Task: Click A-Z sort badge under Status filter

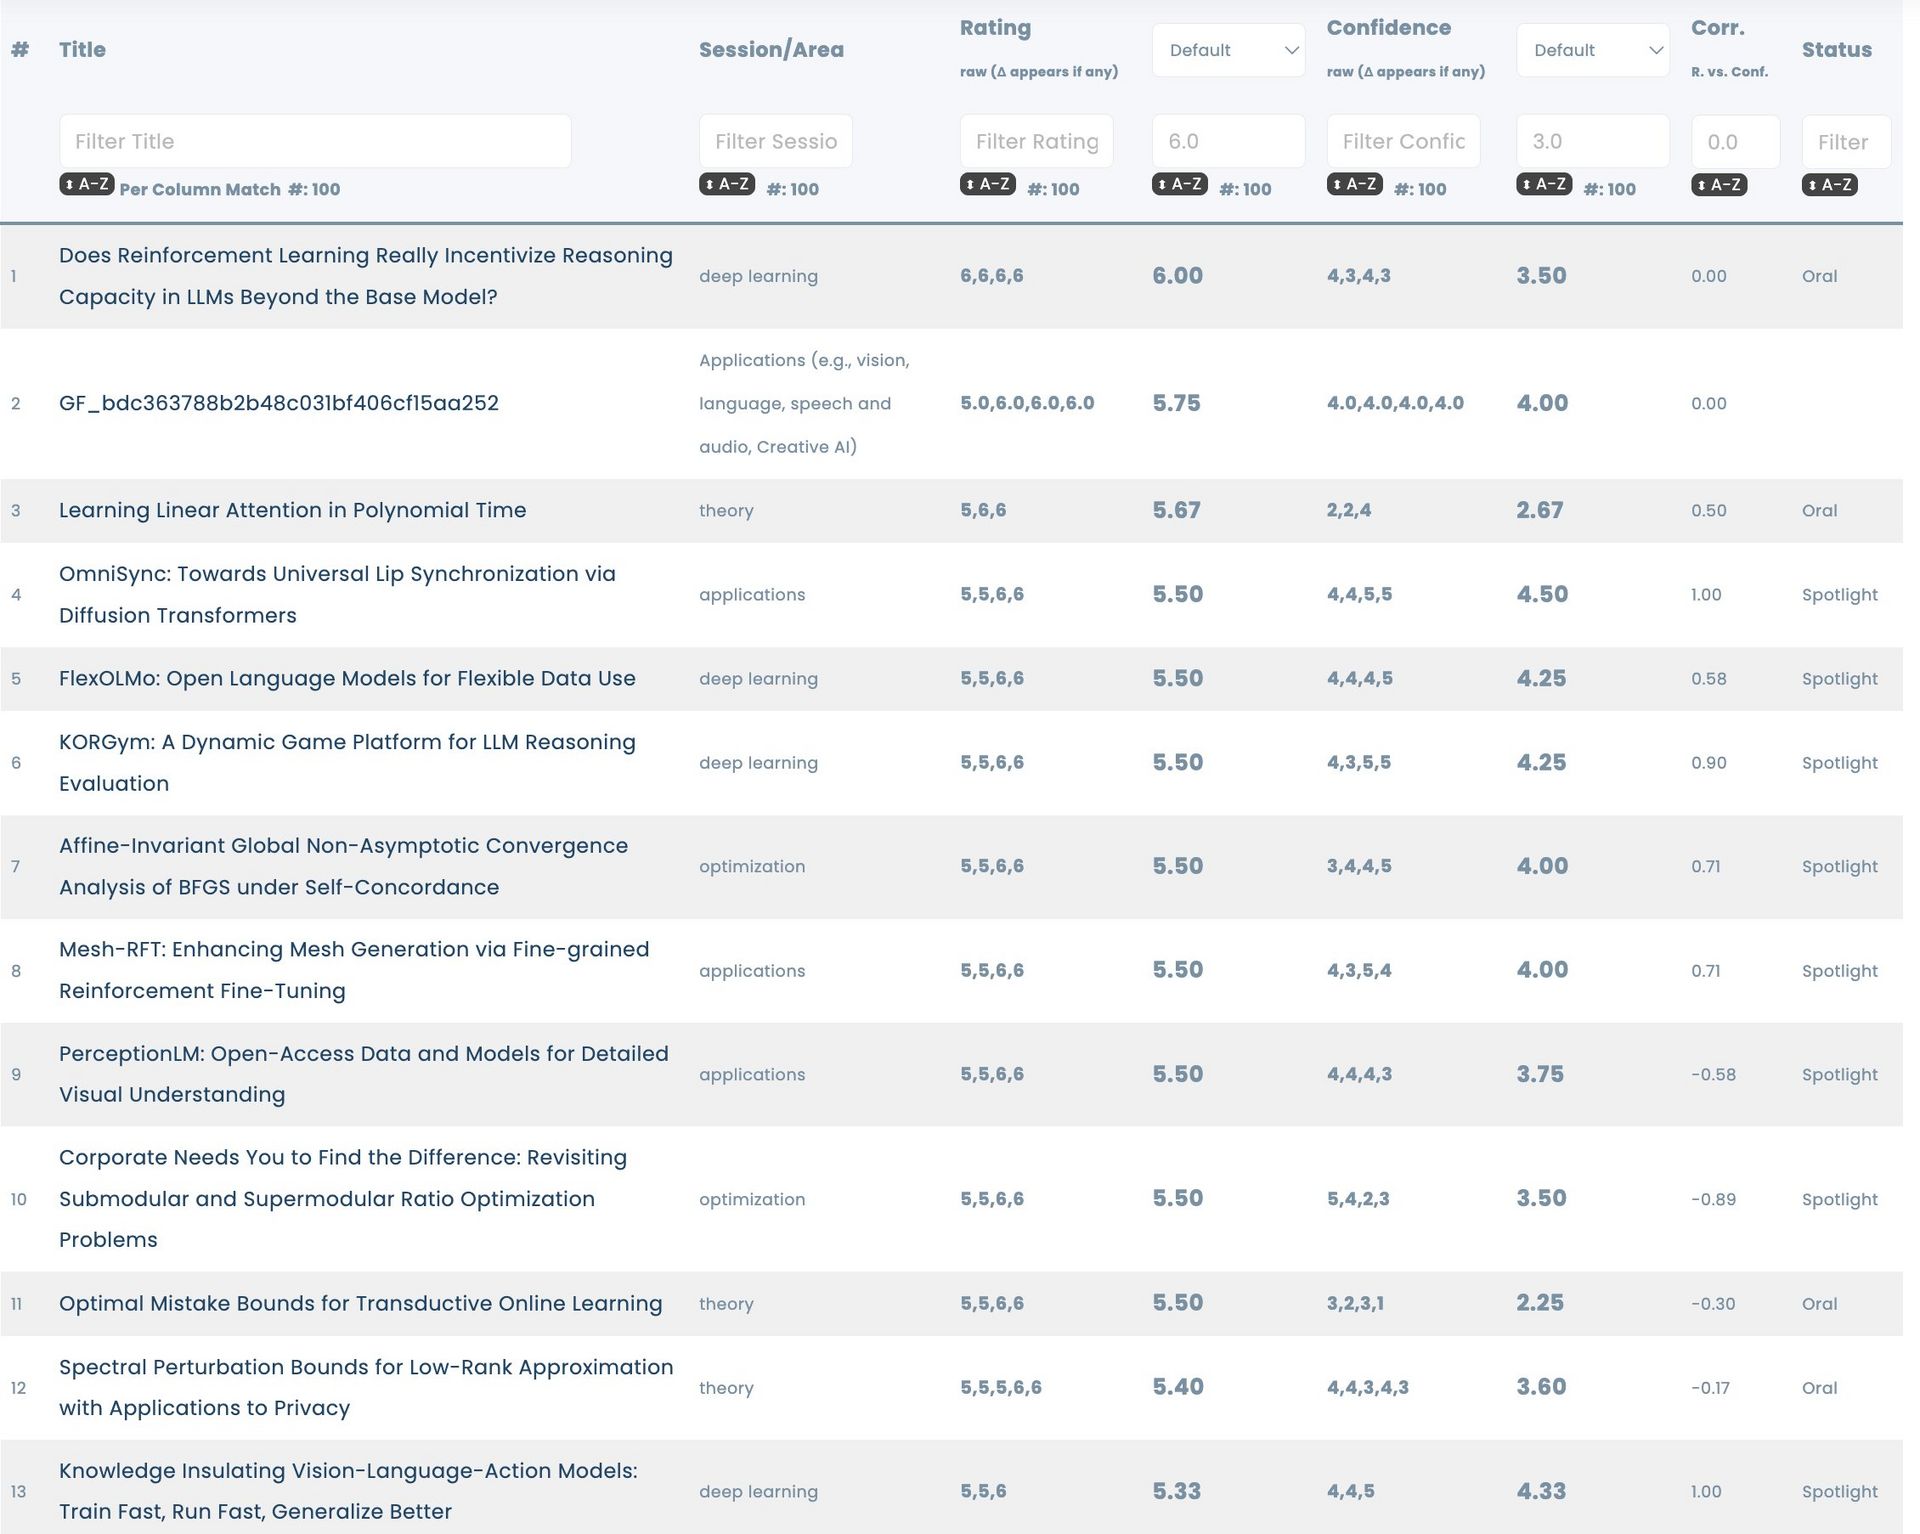Action: point(1829,185)
